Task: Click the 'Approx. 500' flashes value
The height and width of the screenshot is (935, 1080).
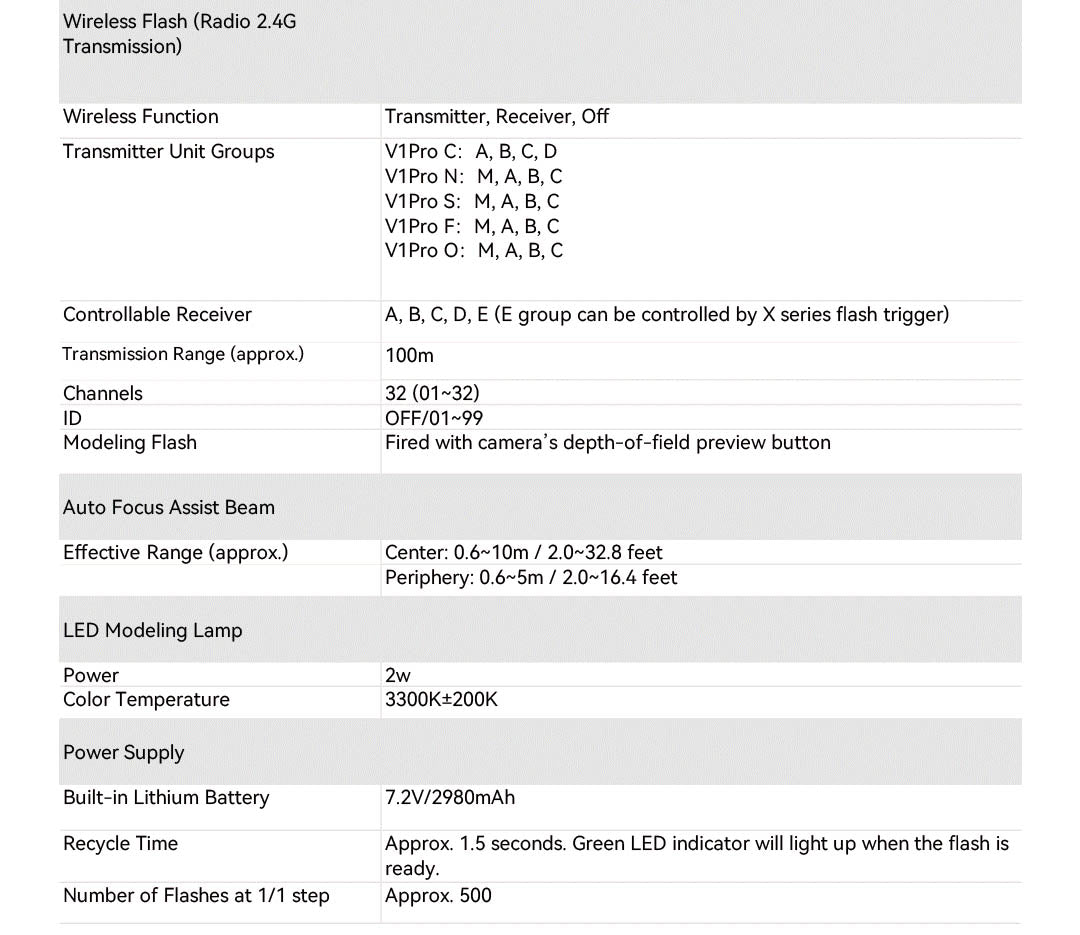Action: click(x=438, y=896)
